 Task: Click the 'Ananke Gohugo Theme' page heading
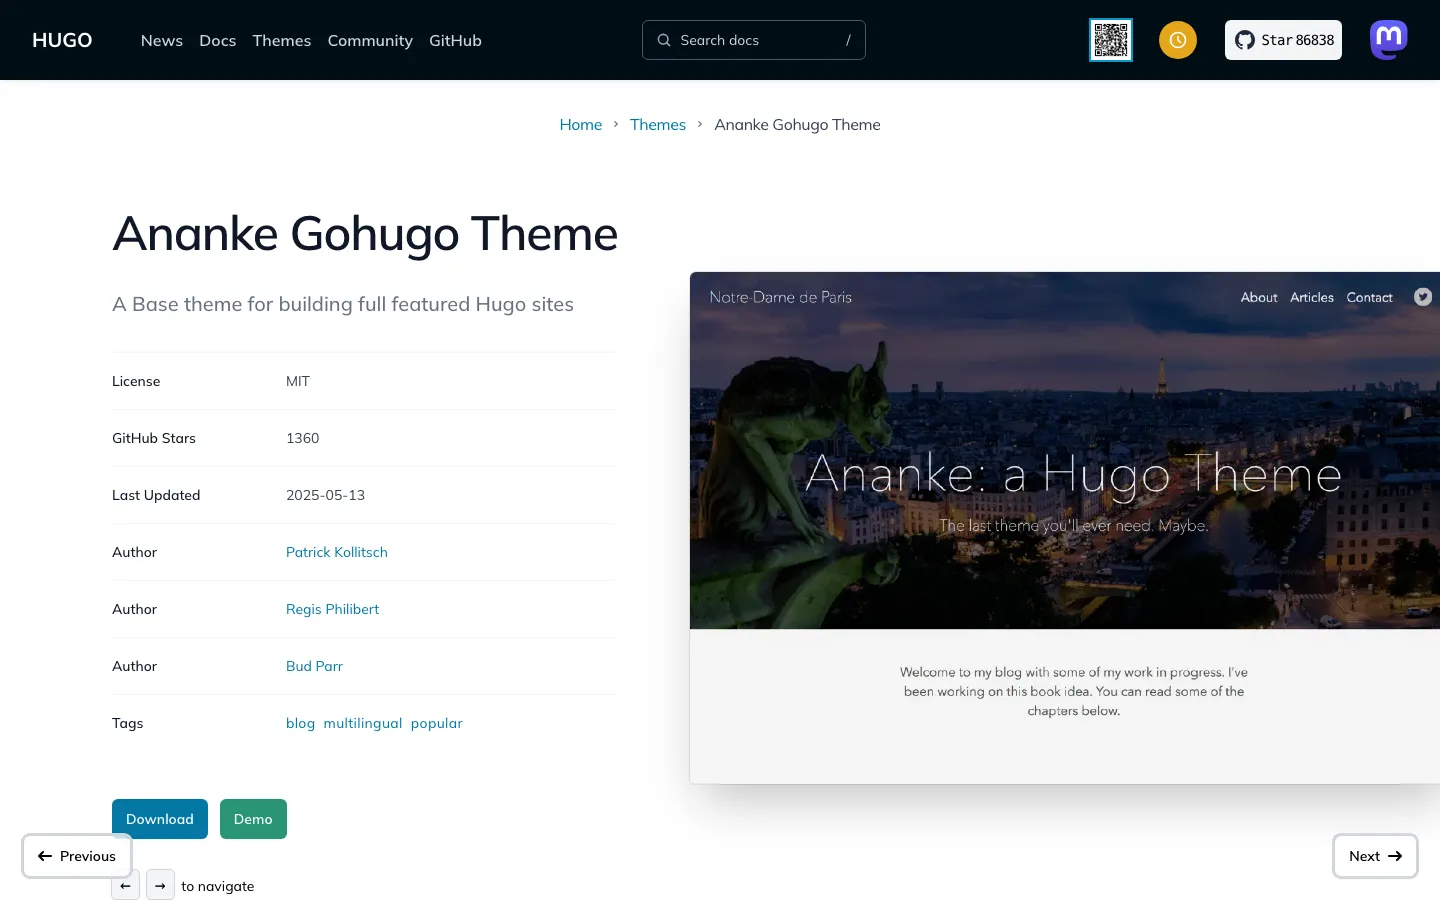pyautogui.click(x=365, y=234)
